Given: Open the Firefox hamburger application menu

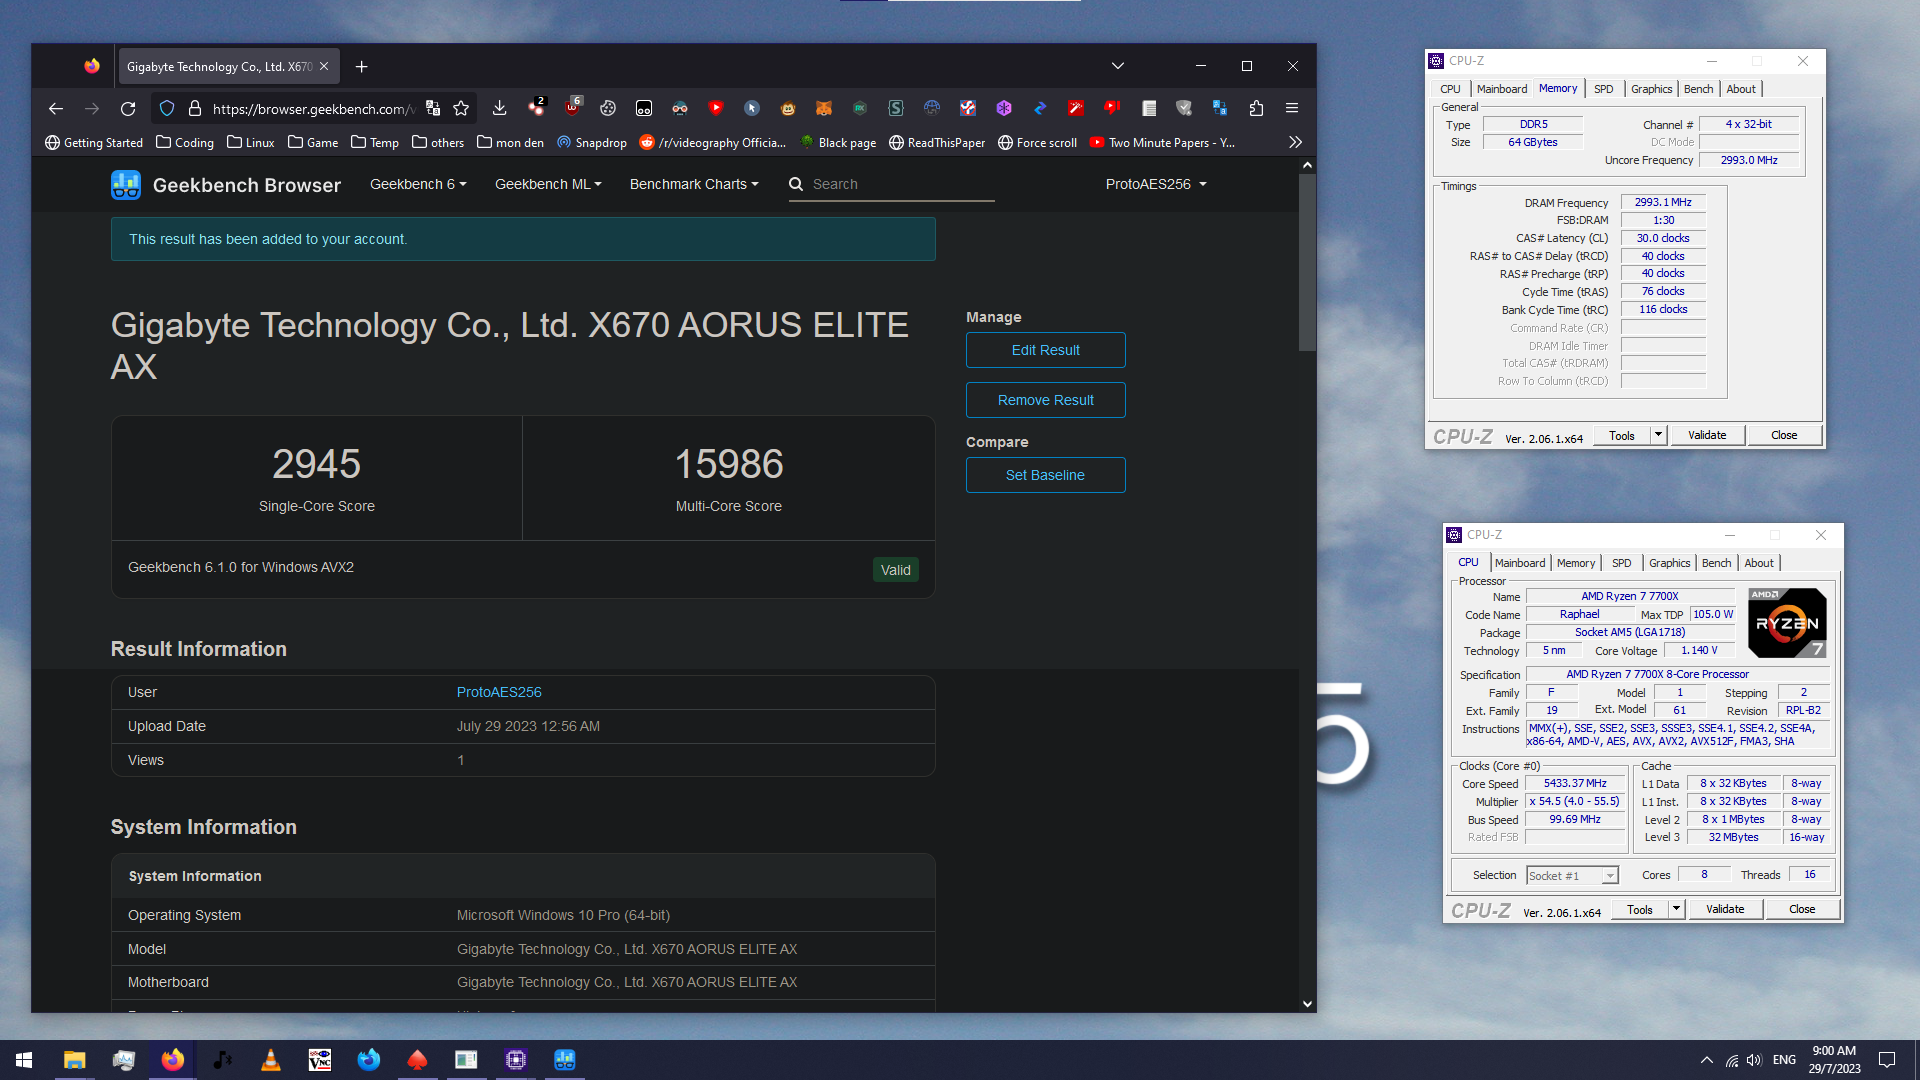Looking at the screenshot, I should pos(1292,108).
